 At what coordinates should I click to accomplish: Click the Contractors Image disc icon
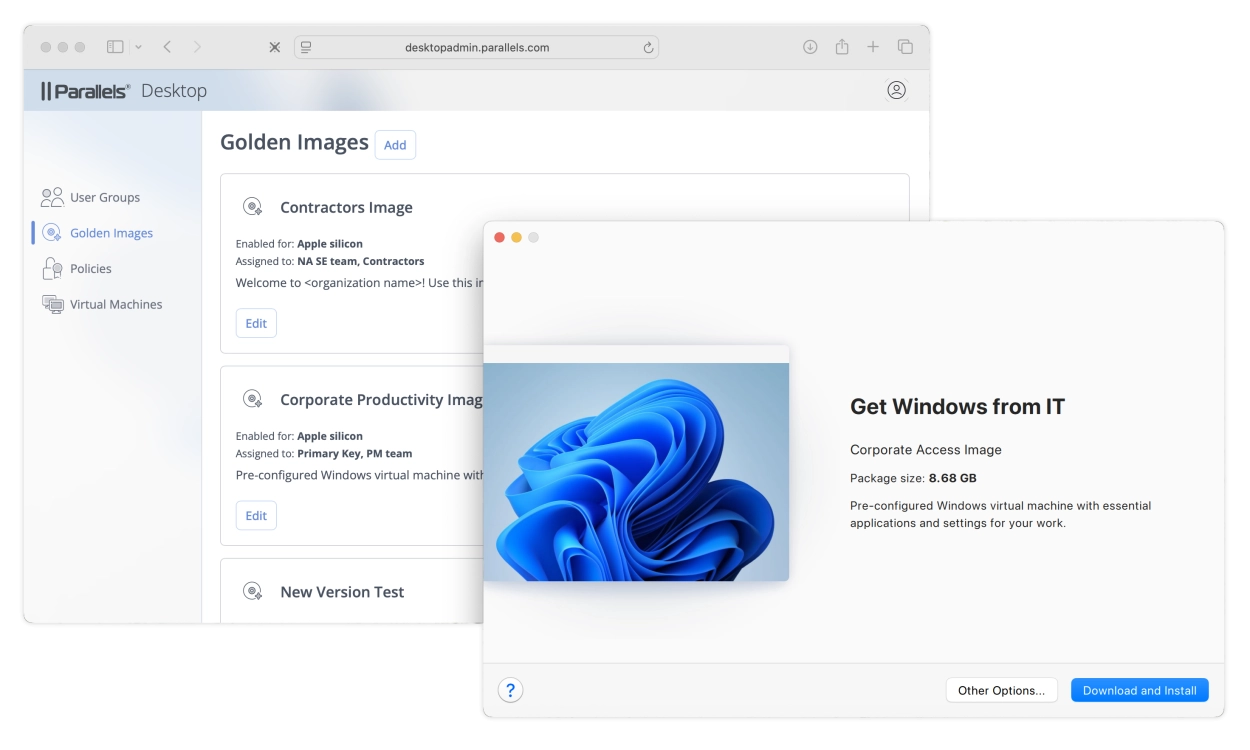(x=253, y=207)
